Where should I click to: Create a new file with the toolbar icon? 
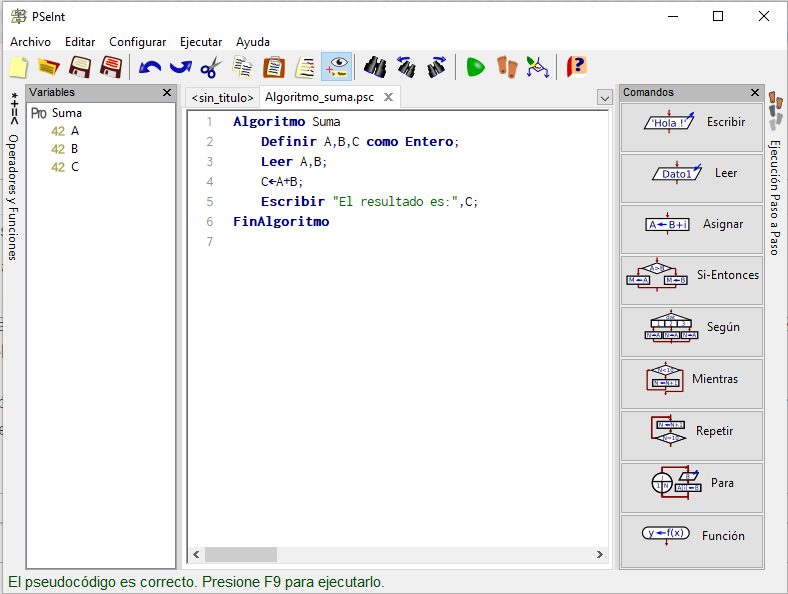click(19, 67)
